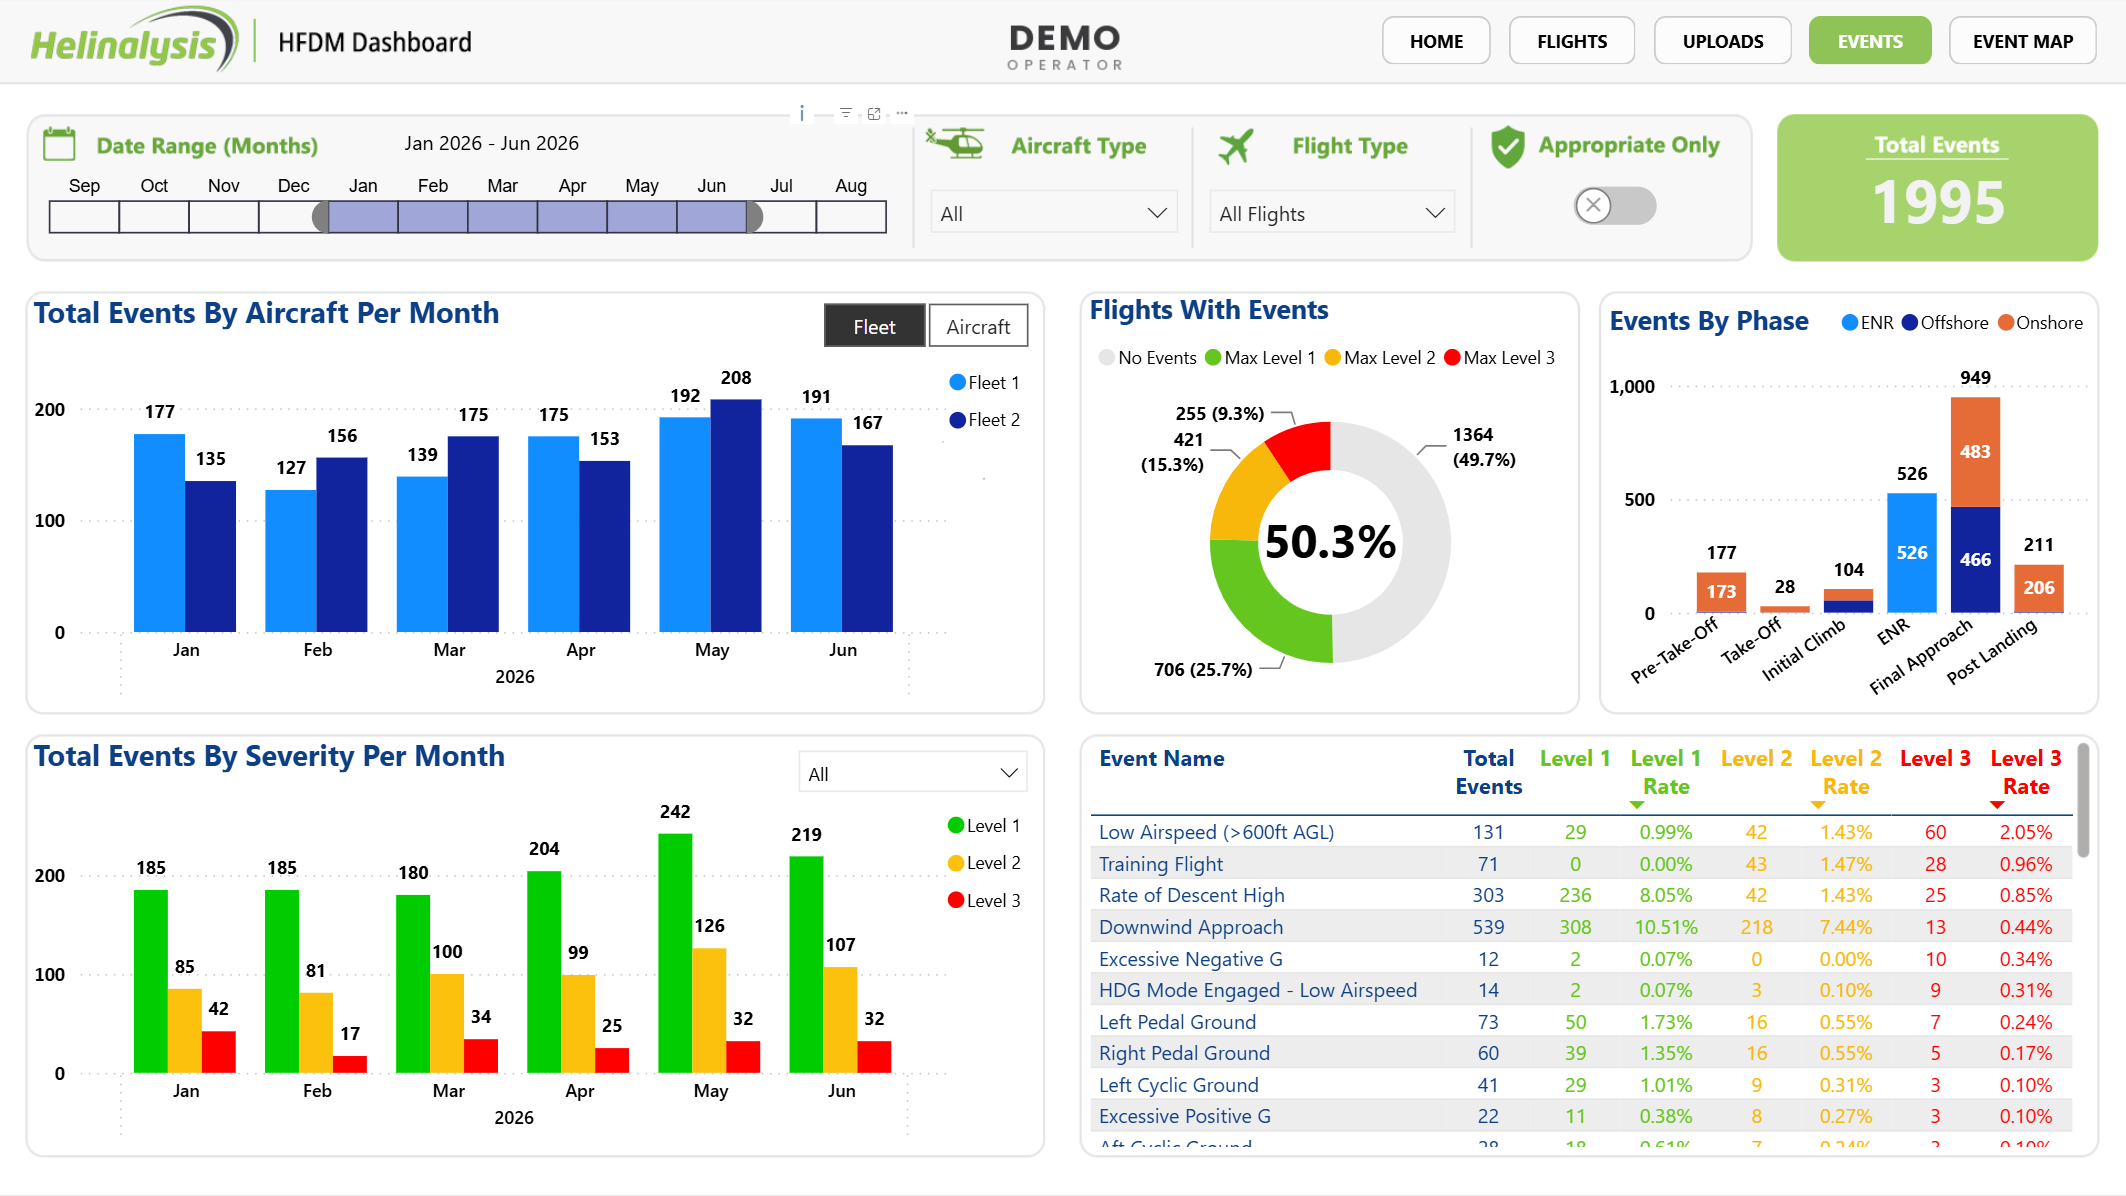The width and height of the screenshot is (2126, 1196).
Task: Switch to the UPLOADS tab
Action: [1723, 41]
